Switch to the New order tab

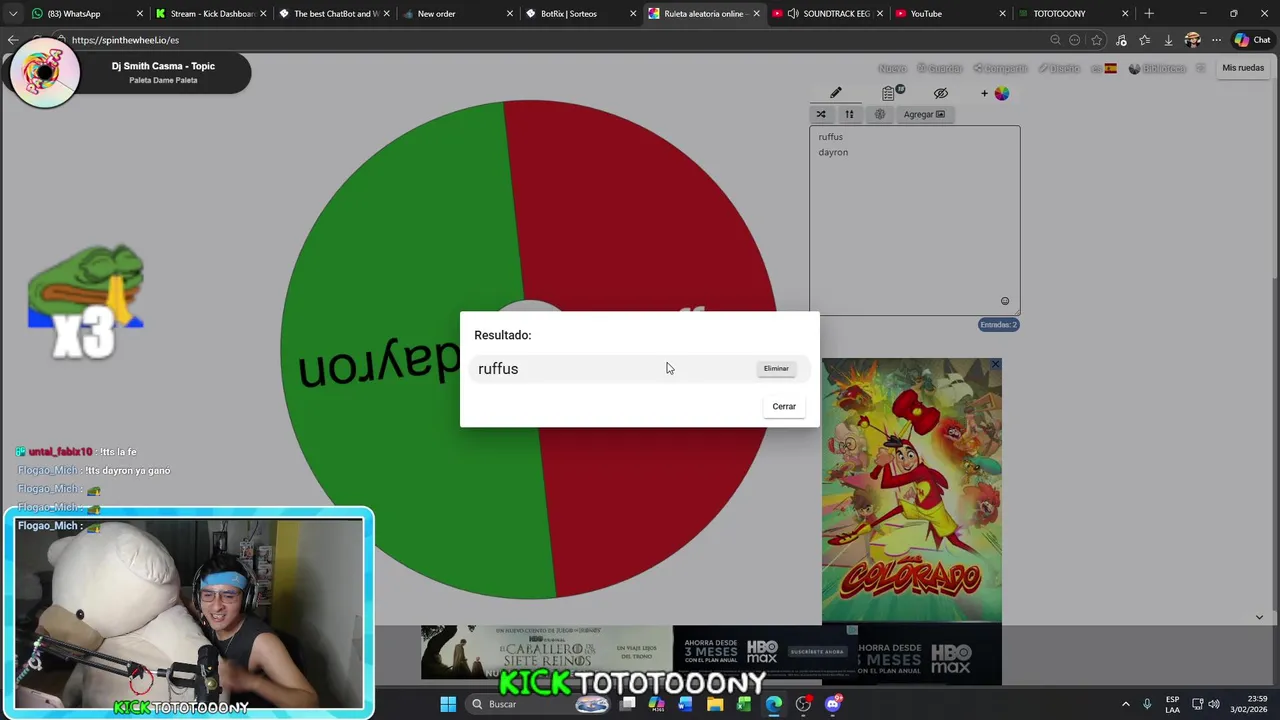point(456,14)
